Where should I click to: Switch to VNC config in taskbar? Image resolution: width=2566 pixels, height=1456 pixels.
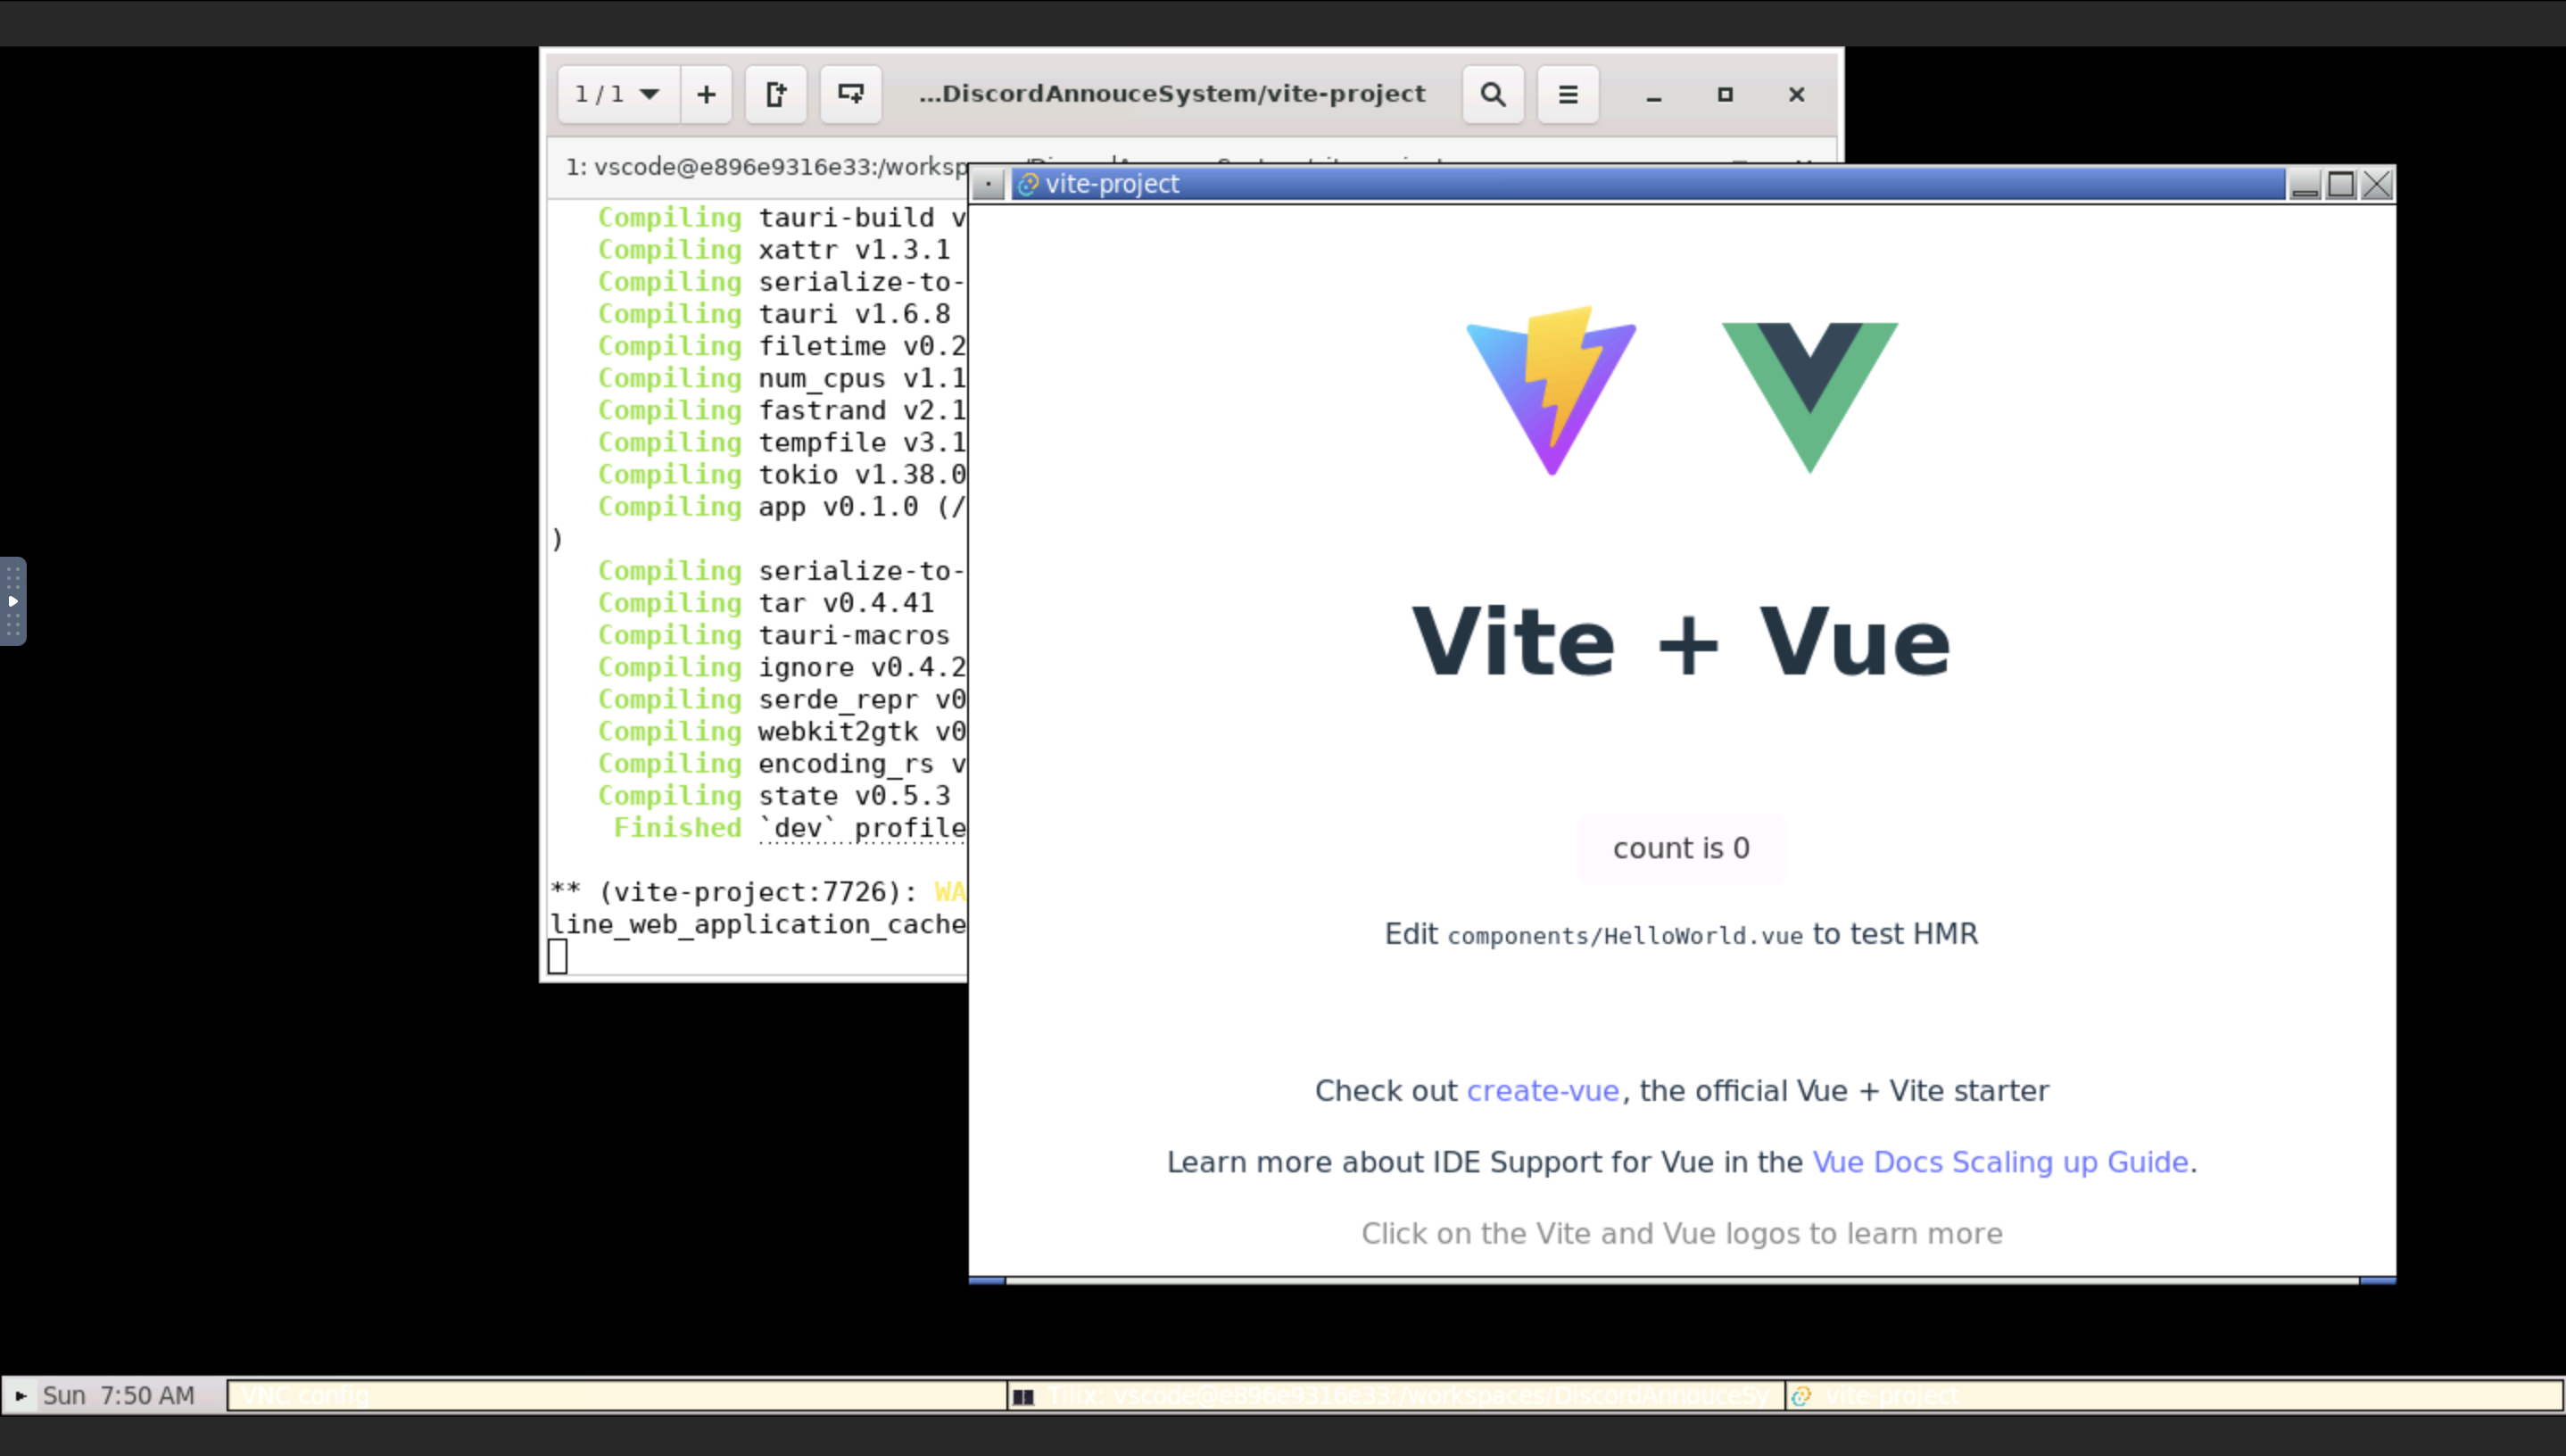615,1395
